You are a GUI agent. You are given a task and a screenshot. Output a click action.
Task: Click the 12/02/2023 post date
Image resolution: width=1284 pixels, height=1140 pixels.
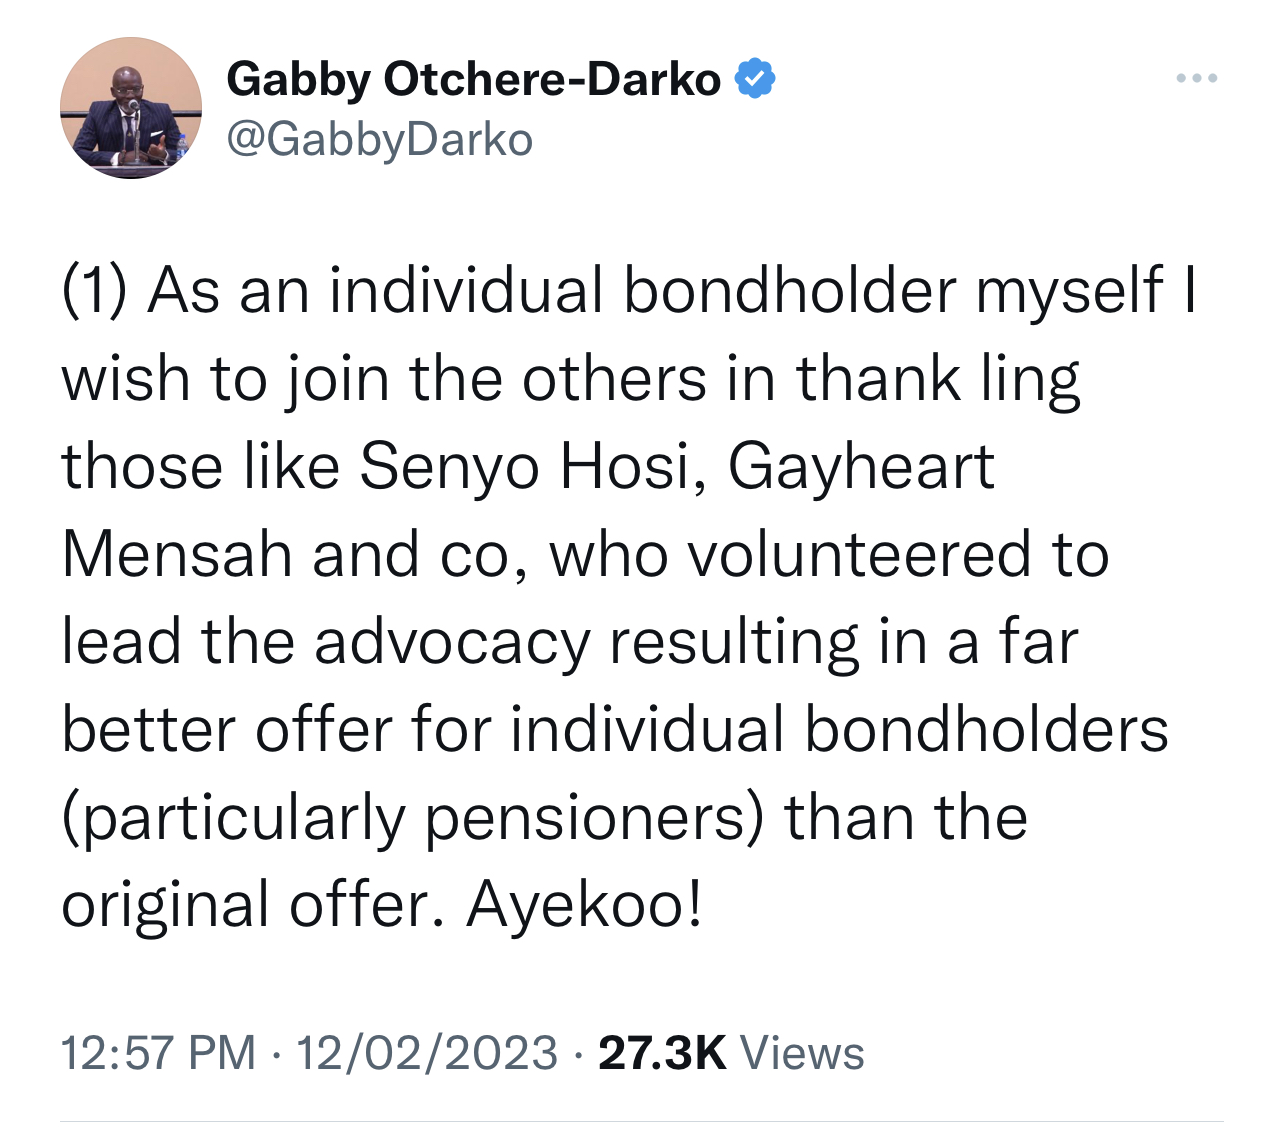point(427,1053)
